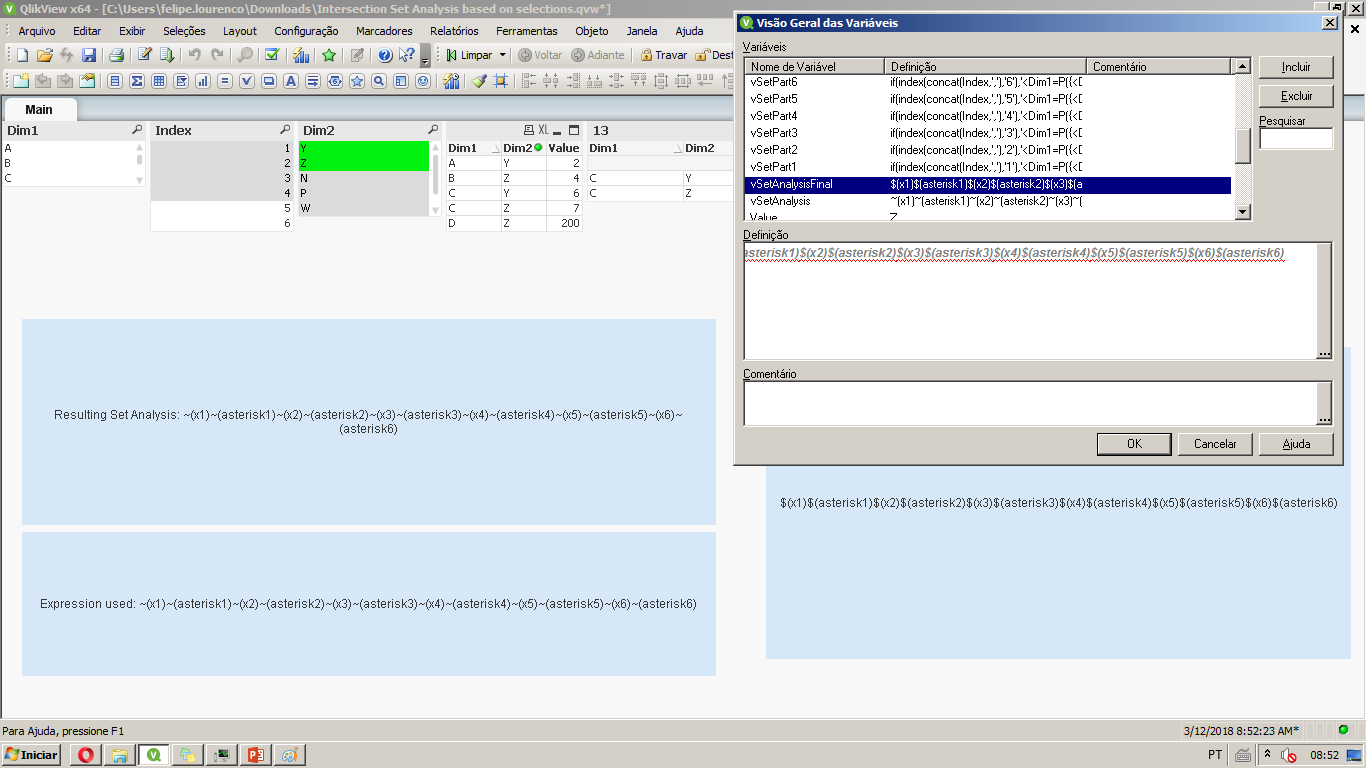The image size is (1366, 768).
Task: Click the Limpar (Clear) button
Action: coord(468,55)
